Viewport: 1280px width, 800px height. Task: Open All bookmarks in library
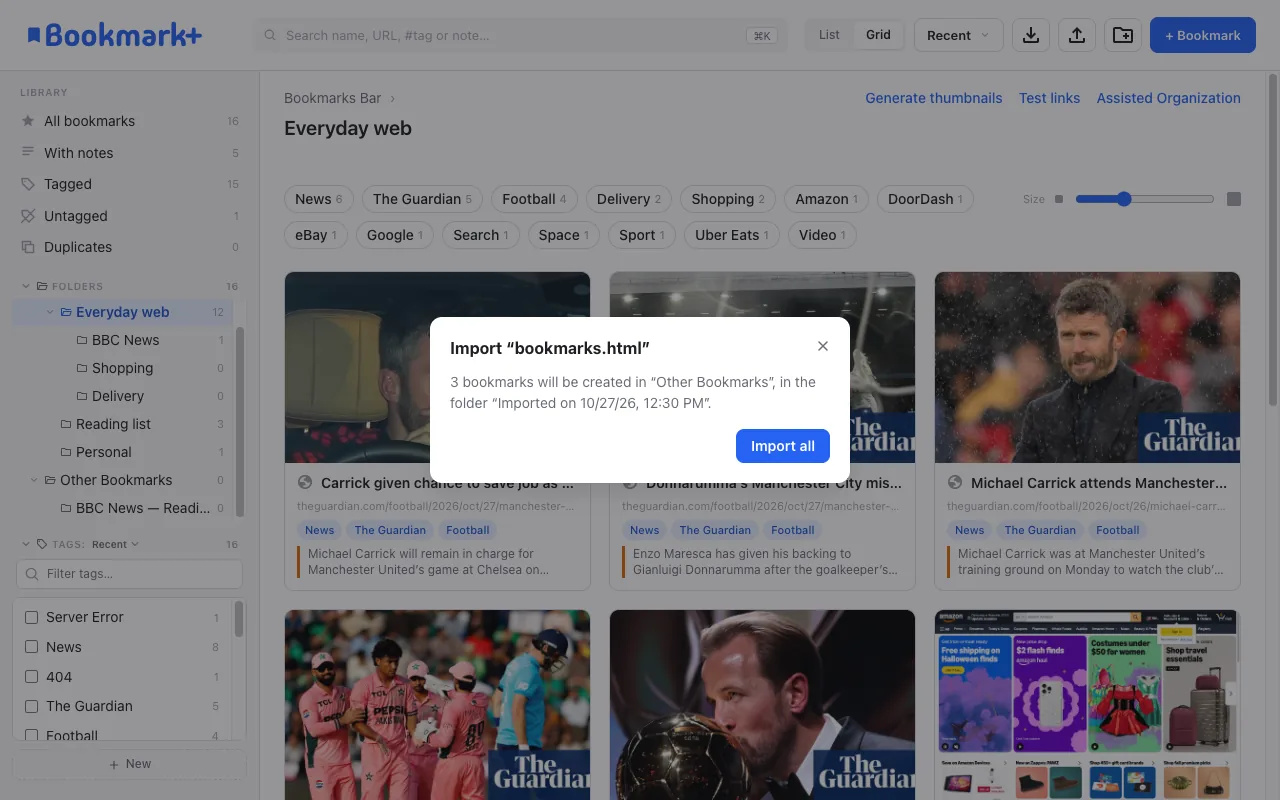point(129,121)
